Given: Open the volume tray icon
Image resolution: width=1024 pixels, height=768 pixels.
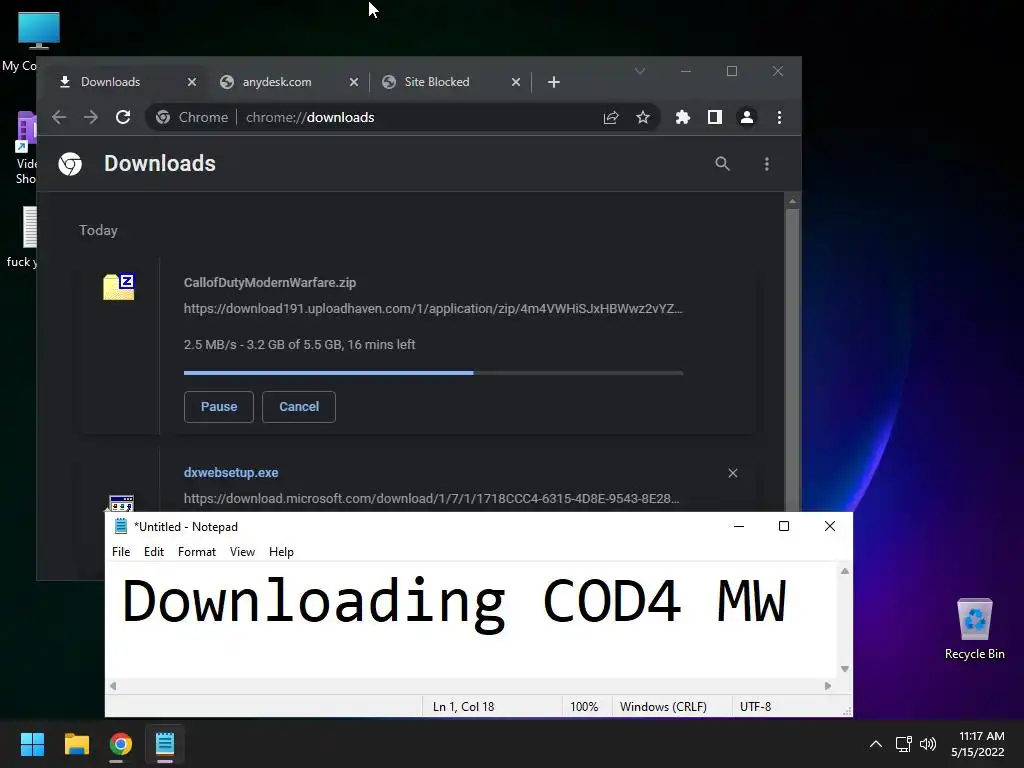Looking at the screenshot, I should [x=927, y=744].
